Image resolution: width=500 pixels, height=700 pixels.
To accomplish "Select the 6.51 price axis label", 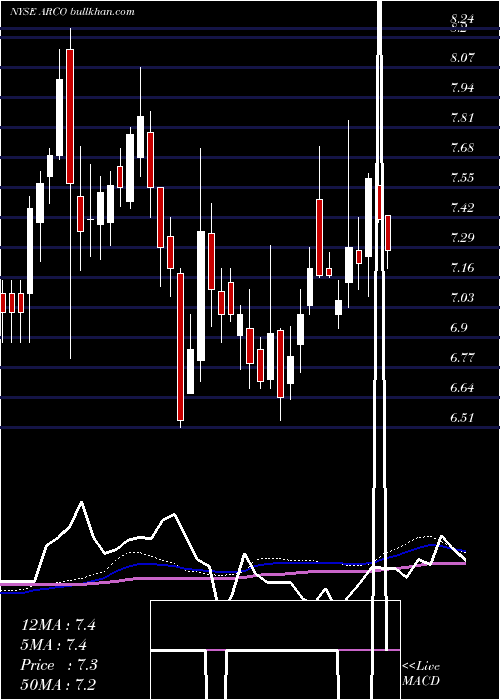I will point(462,418).
